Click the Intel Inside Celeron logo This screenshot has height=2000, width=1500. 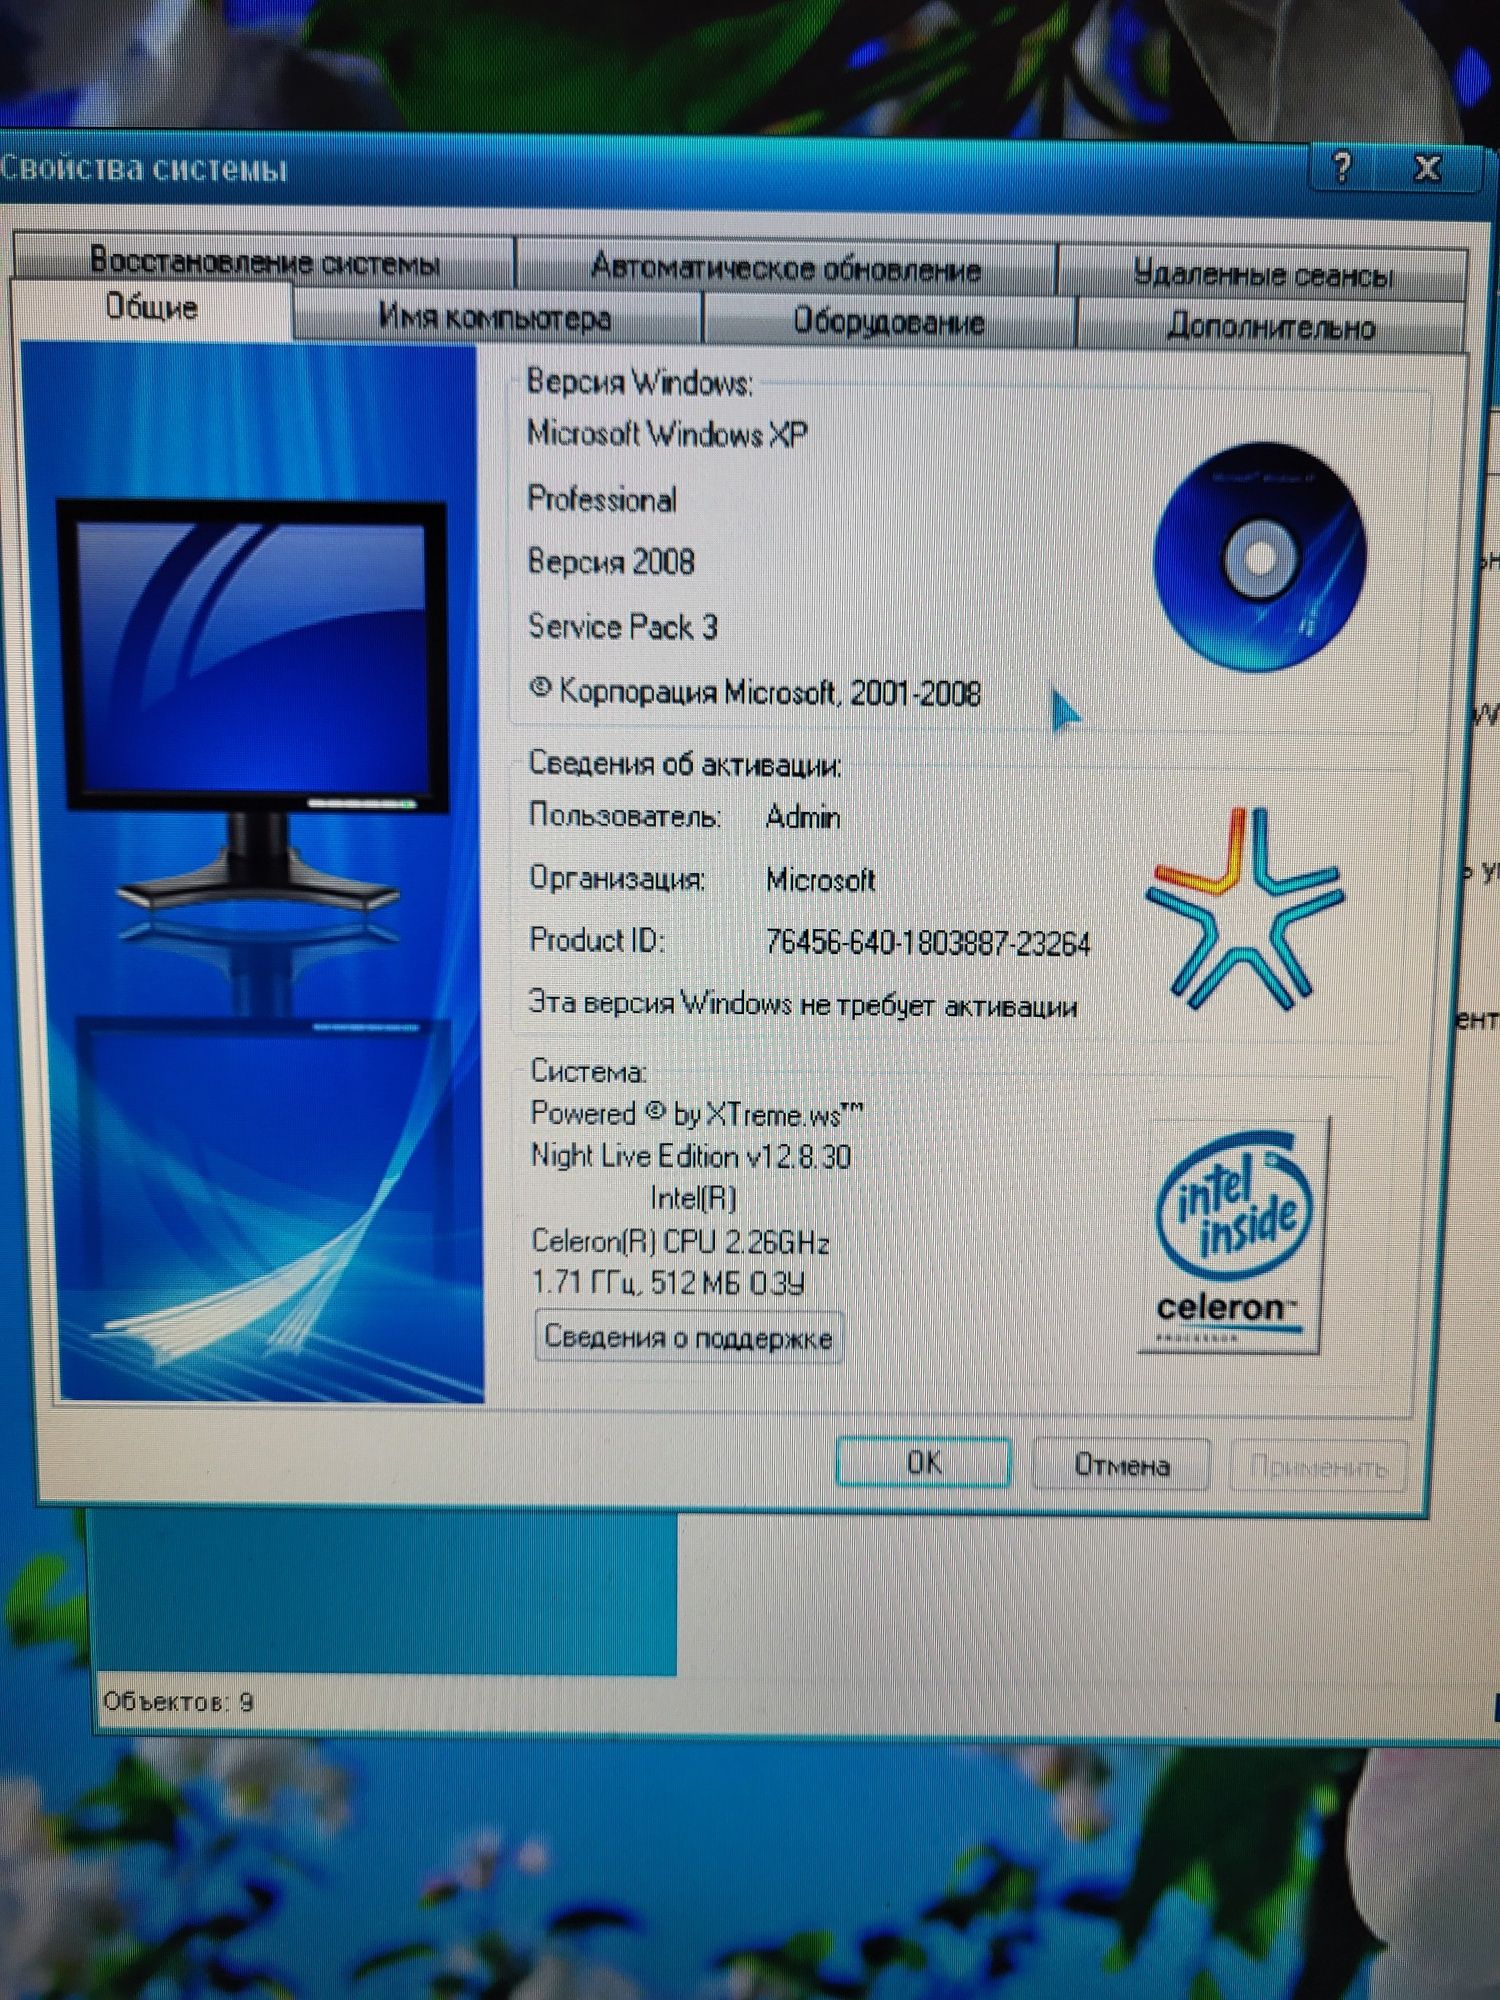[x=1234, y=1236]
